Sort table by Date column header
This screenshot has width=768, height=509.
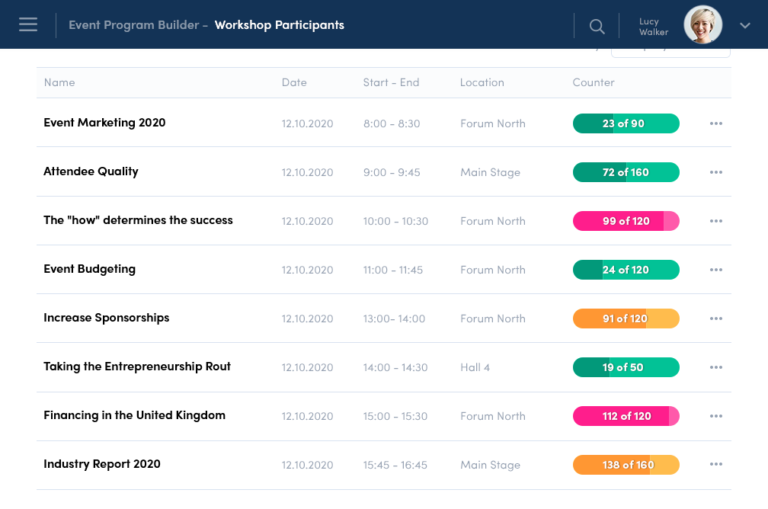tap(294, 83)
